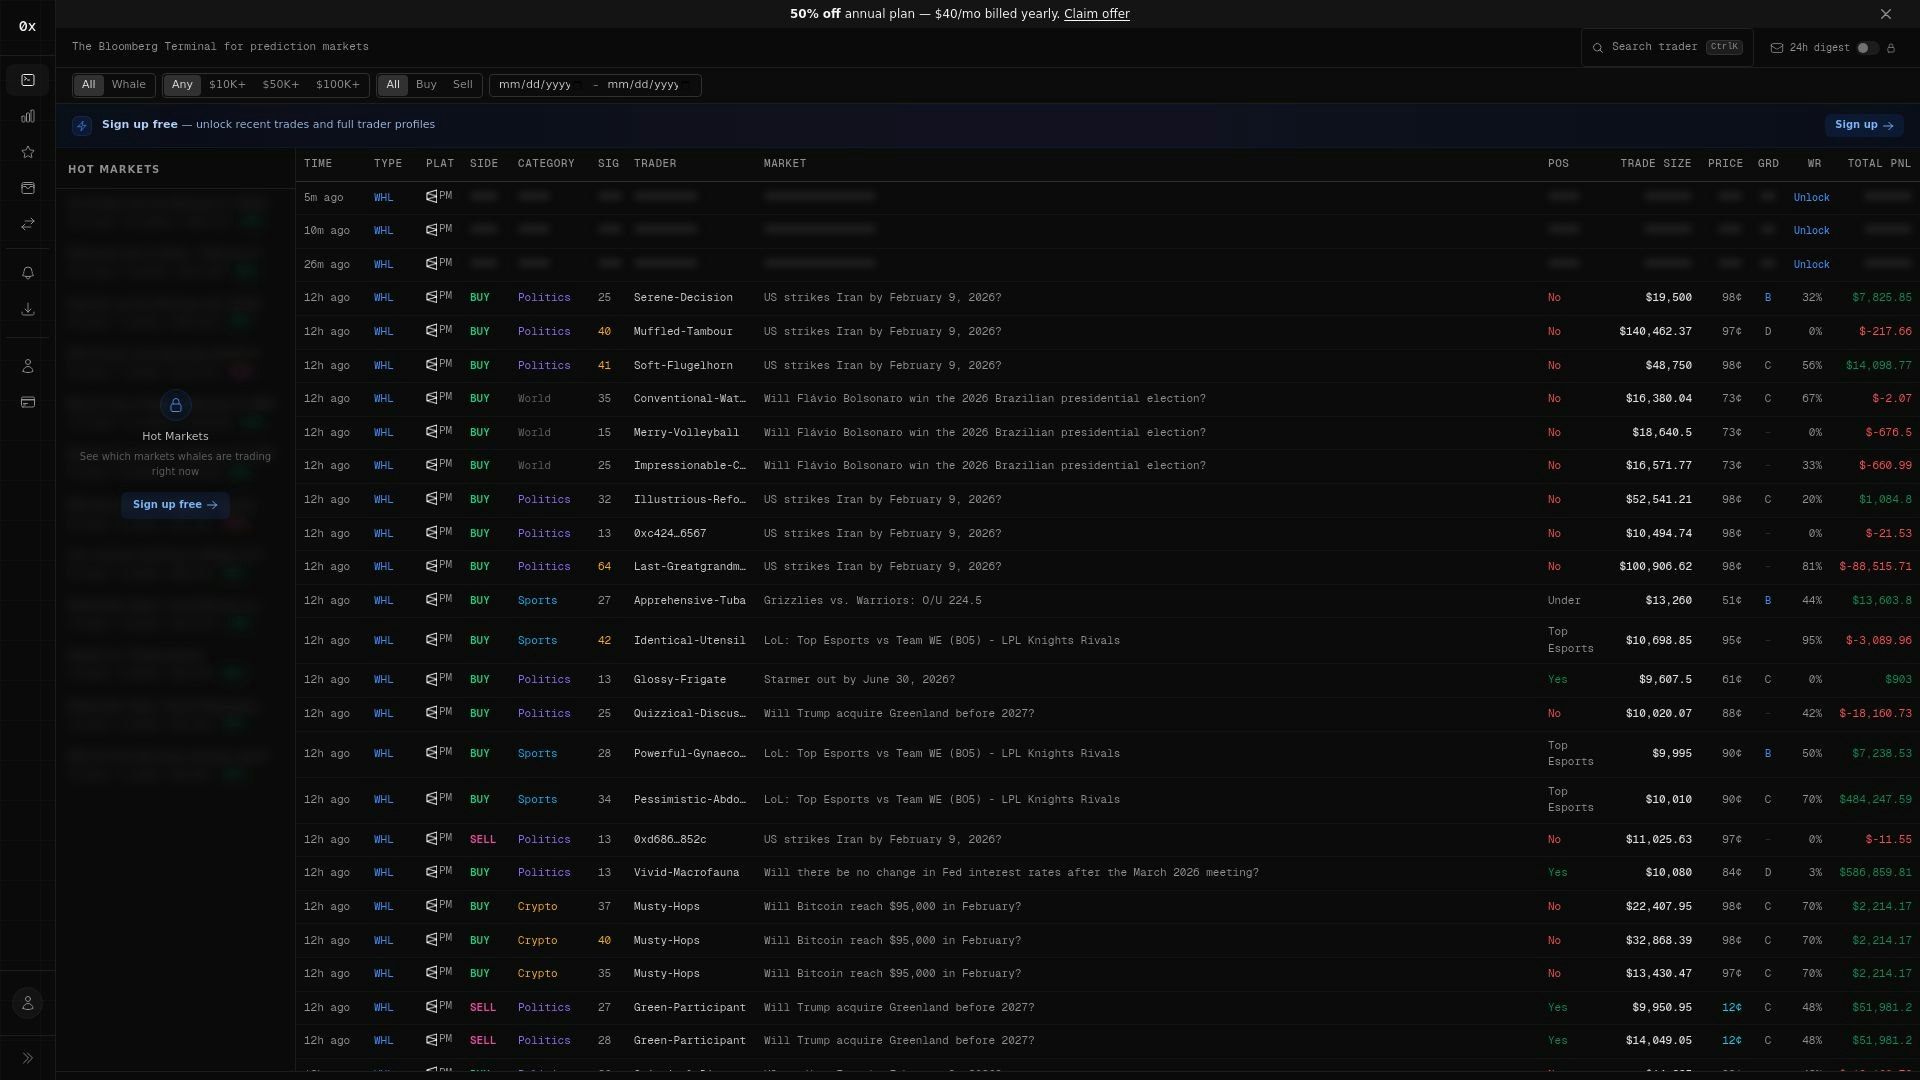The width and height of the screenshot is (1920, 1080).
Task: Open the wallet card icon in sidebar
Action: [x=28, y=402]
